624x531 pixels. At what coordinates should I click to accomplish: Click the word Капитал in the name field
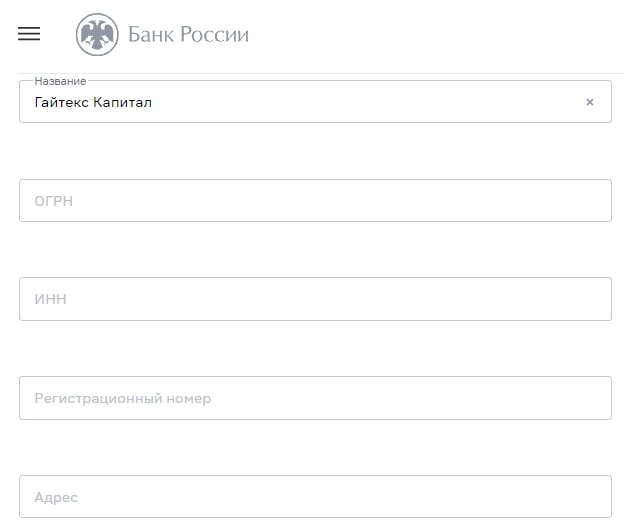coord(122,102)
